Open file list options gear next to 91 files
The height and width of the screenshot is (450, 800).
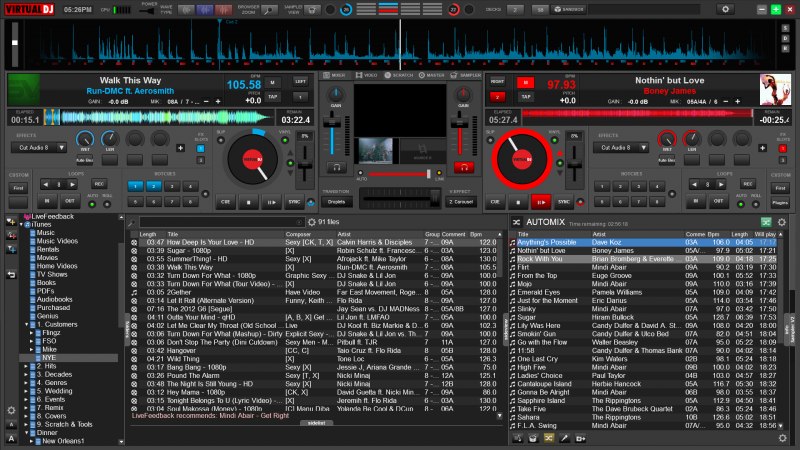pyautogui.click(x=312, y=222)
